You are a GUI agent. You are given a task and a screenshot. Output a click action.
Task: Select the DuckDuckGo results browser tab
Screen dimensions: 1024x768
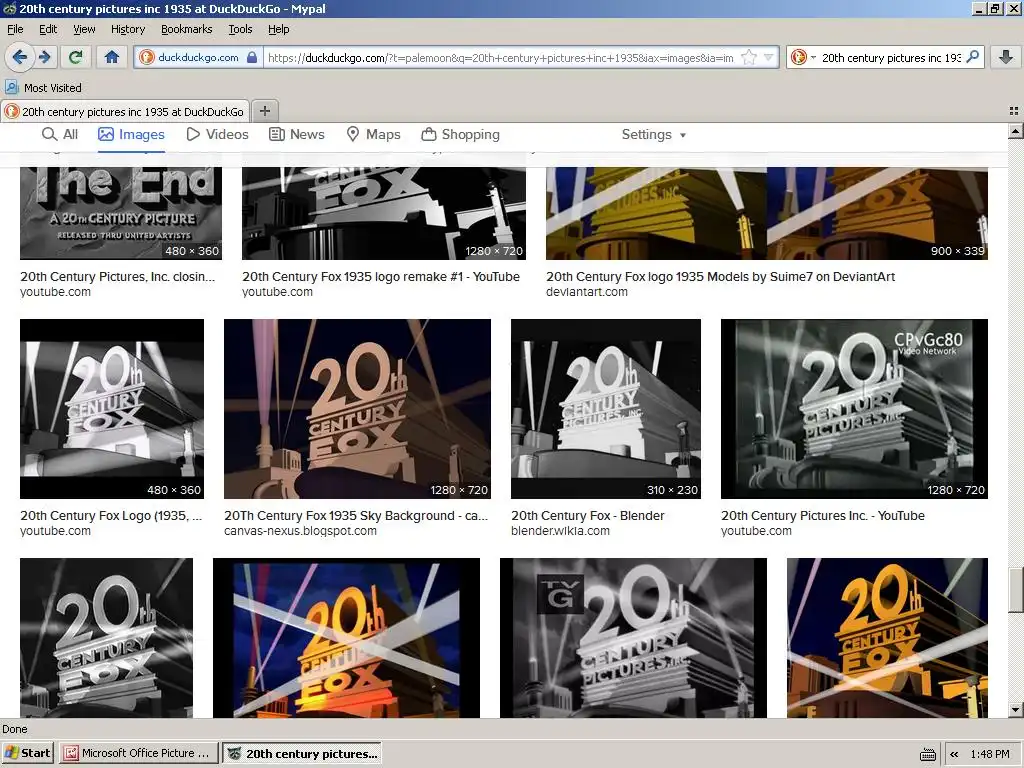(x=125, y=112)
